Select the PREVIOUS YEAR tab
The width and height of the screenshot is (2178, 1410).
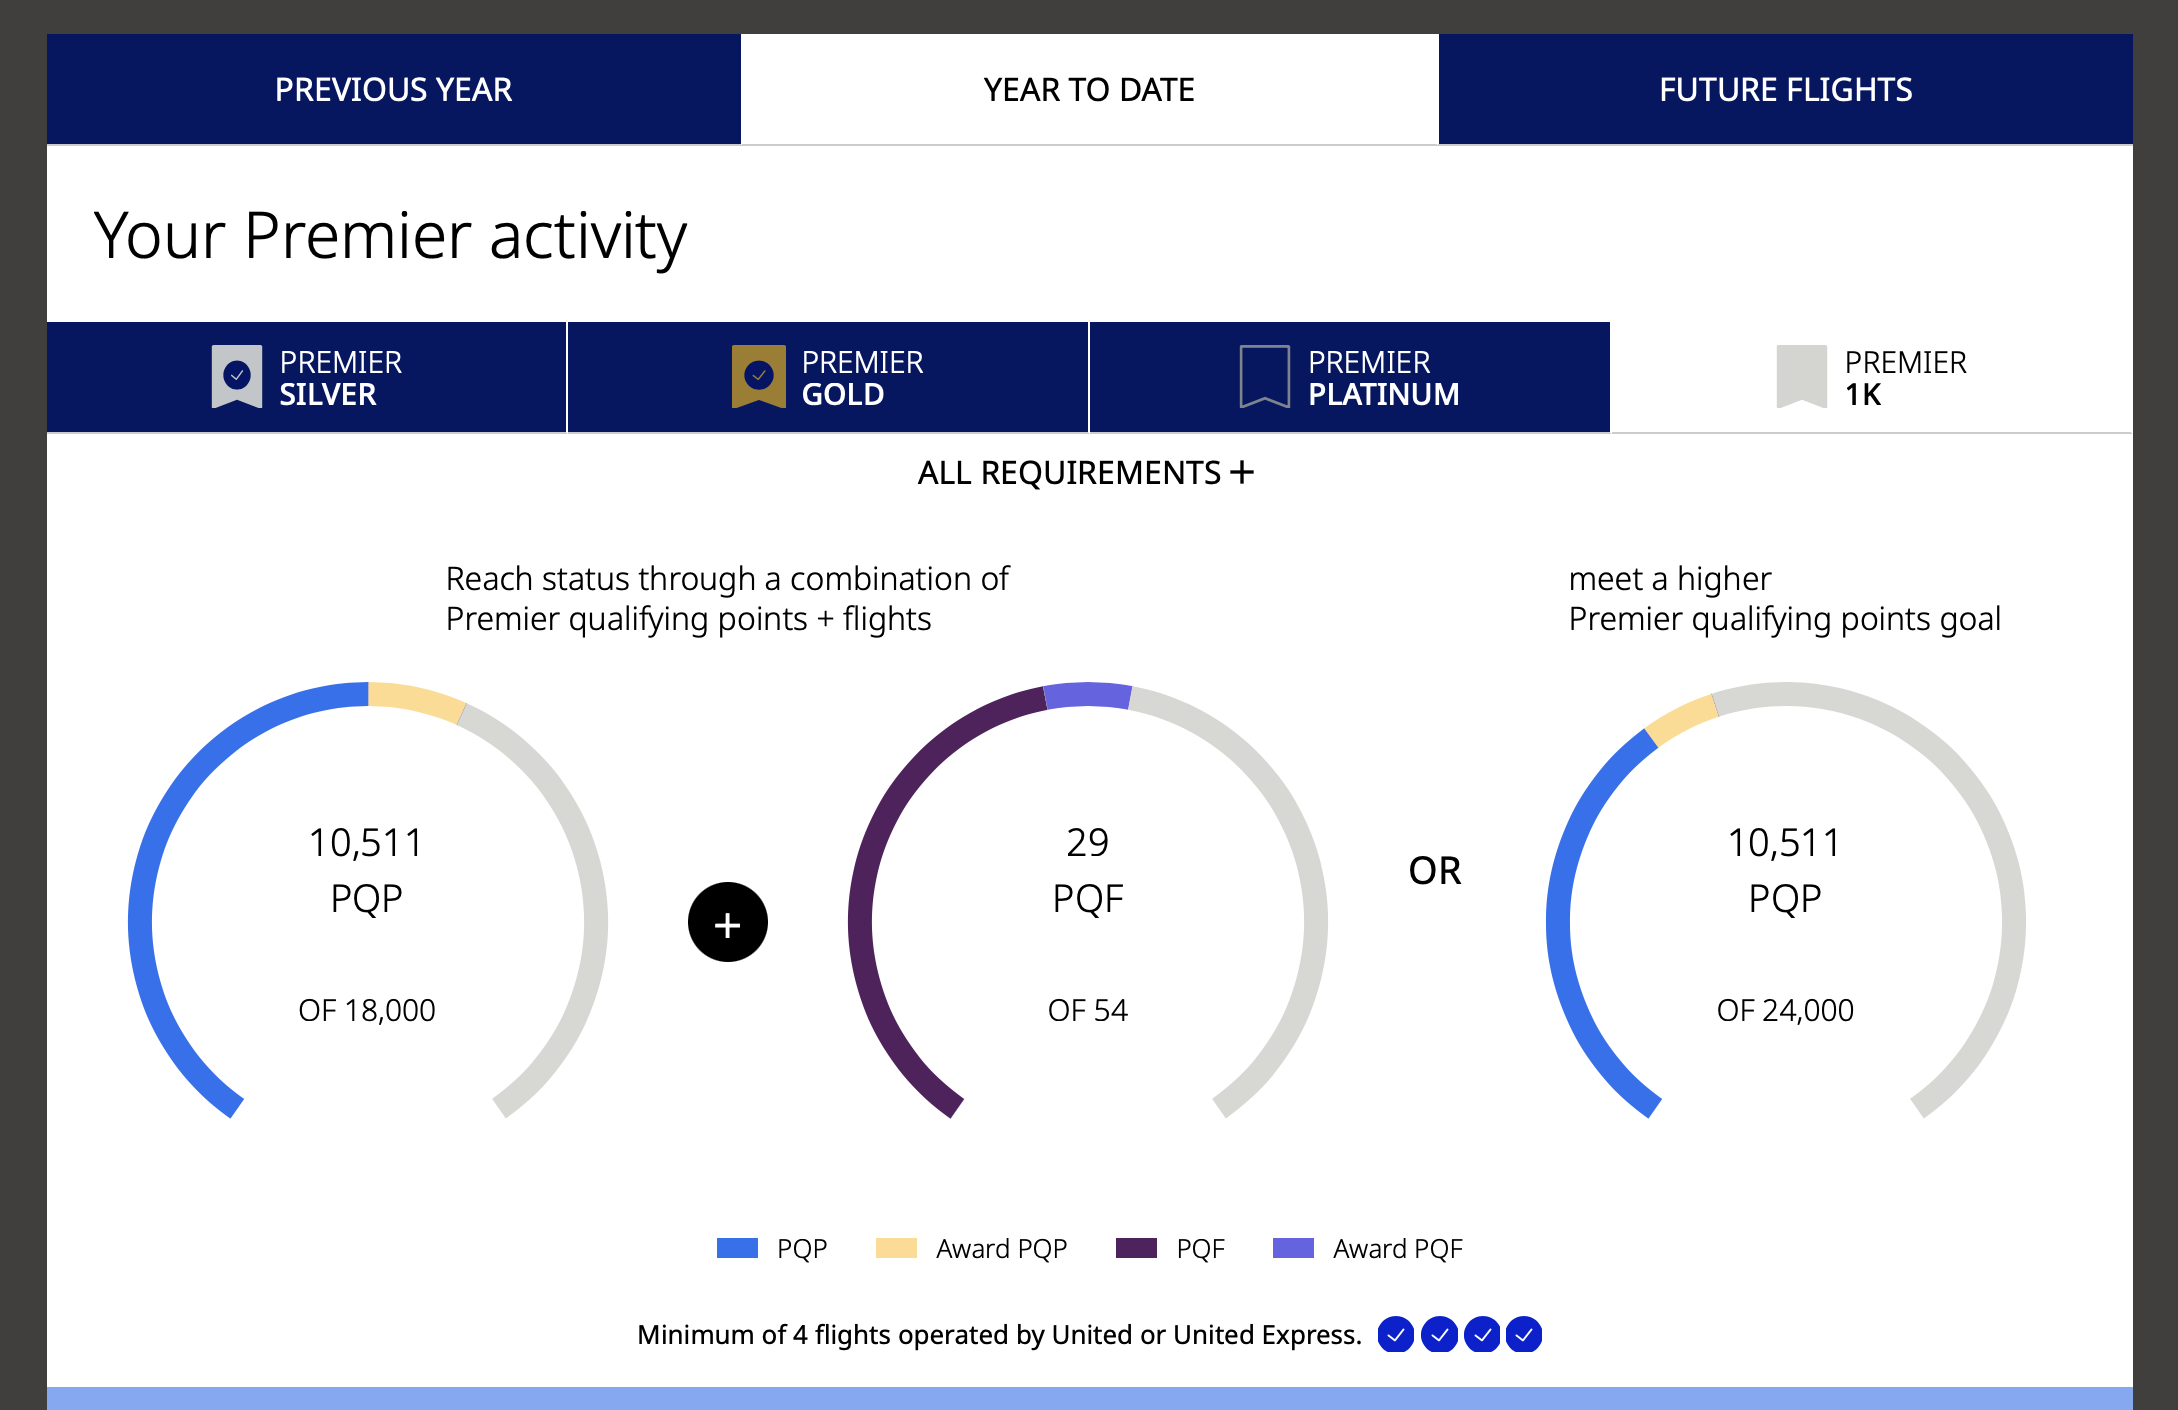(394, 89)
